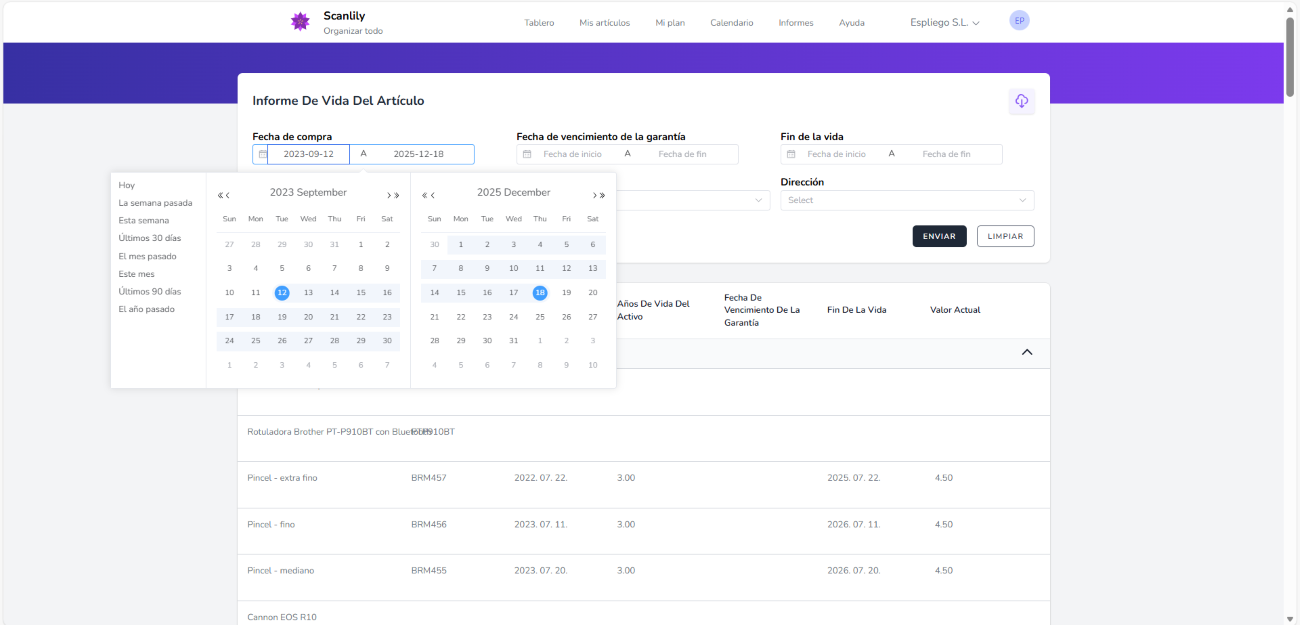Click the cloud download export icon

[x=1021, y=100]
